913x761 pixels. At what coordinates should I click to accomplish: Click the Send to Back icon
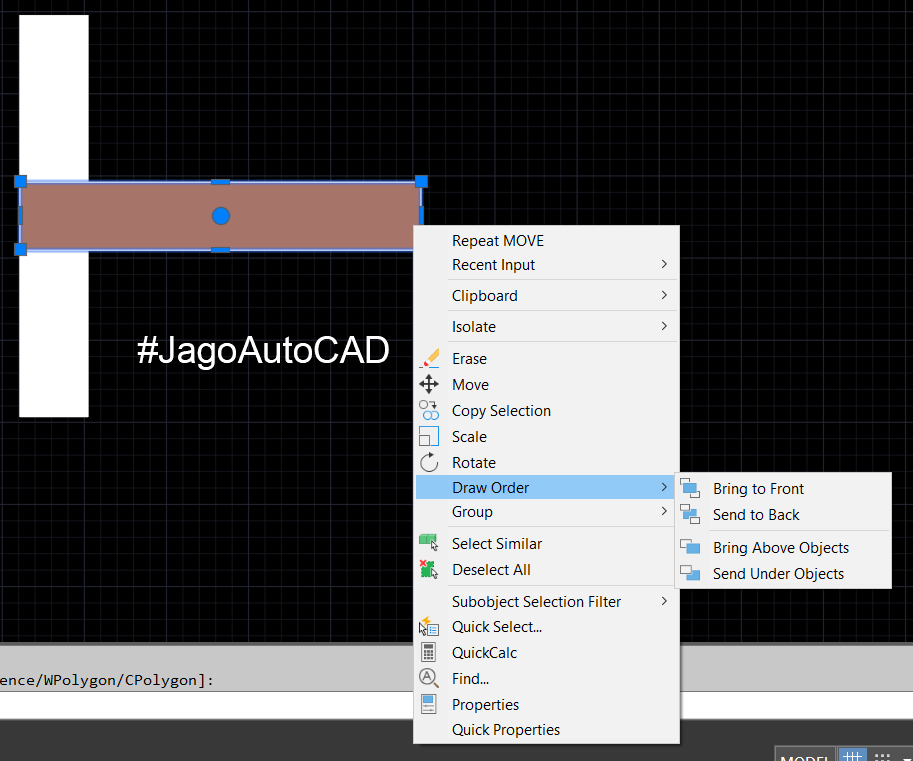point(690,514)
